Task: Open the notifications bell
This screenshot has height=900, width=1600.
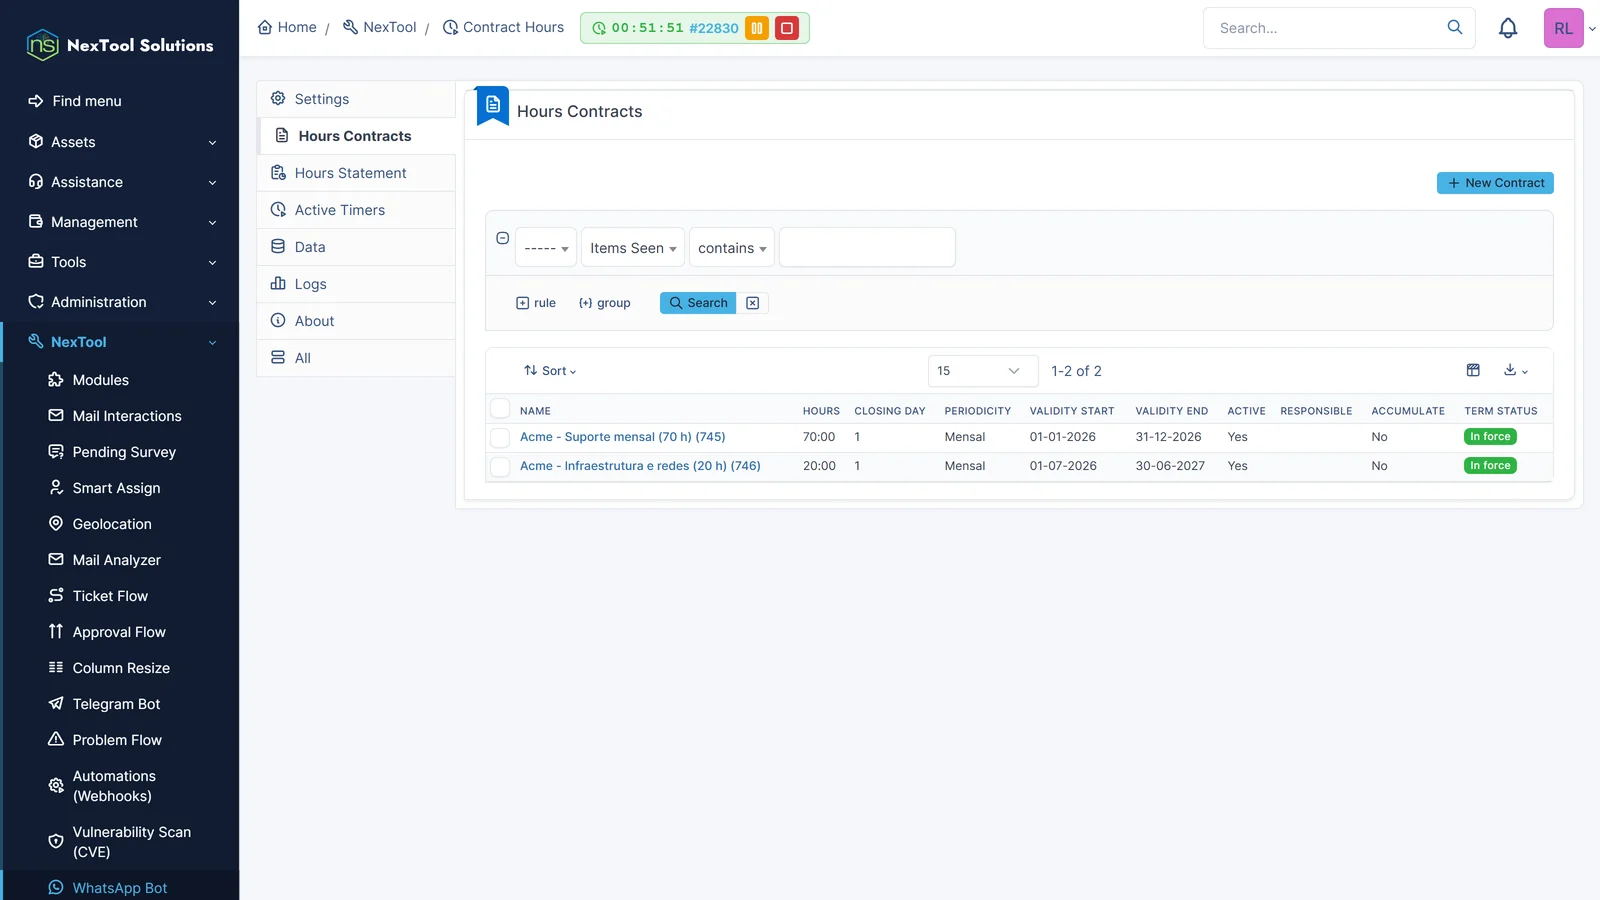Action: [1508, 28]
